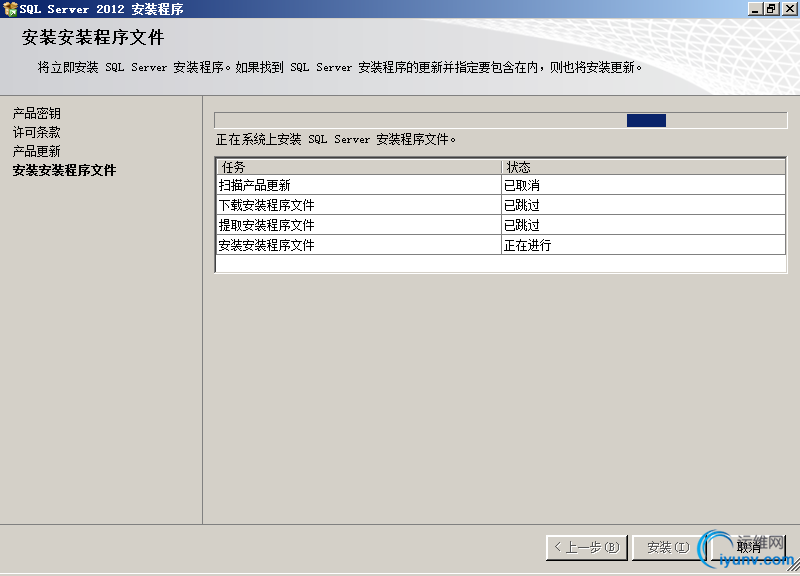Select the 产品密钥 step in sidebar
Image resolution: width=800 pixels, height=576 pixels.
tap(37, 113)
